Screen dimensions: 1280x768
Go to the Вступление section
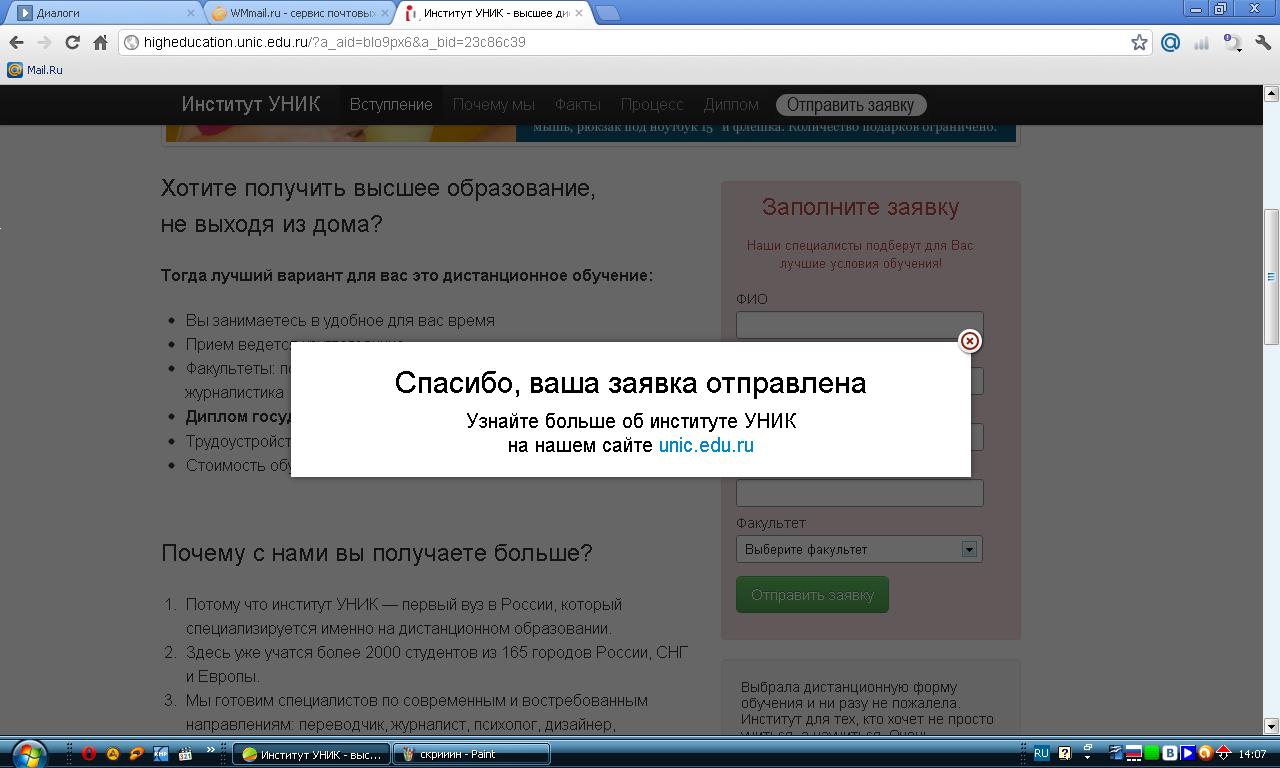point(391,104)
